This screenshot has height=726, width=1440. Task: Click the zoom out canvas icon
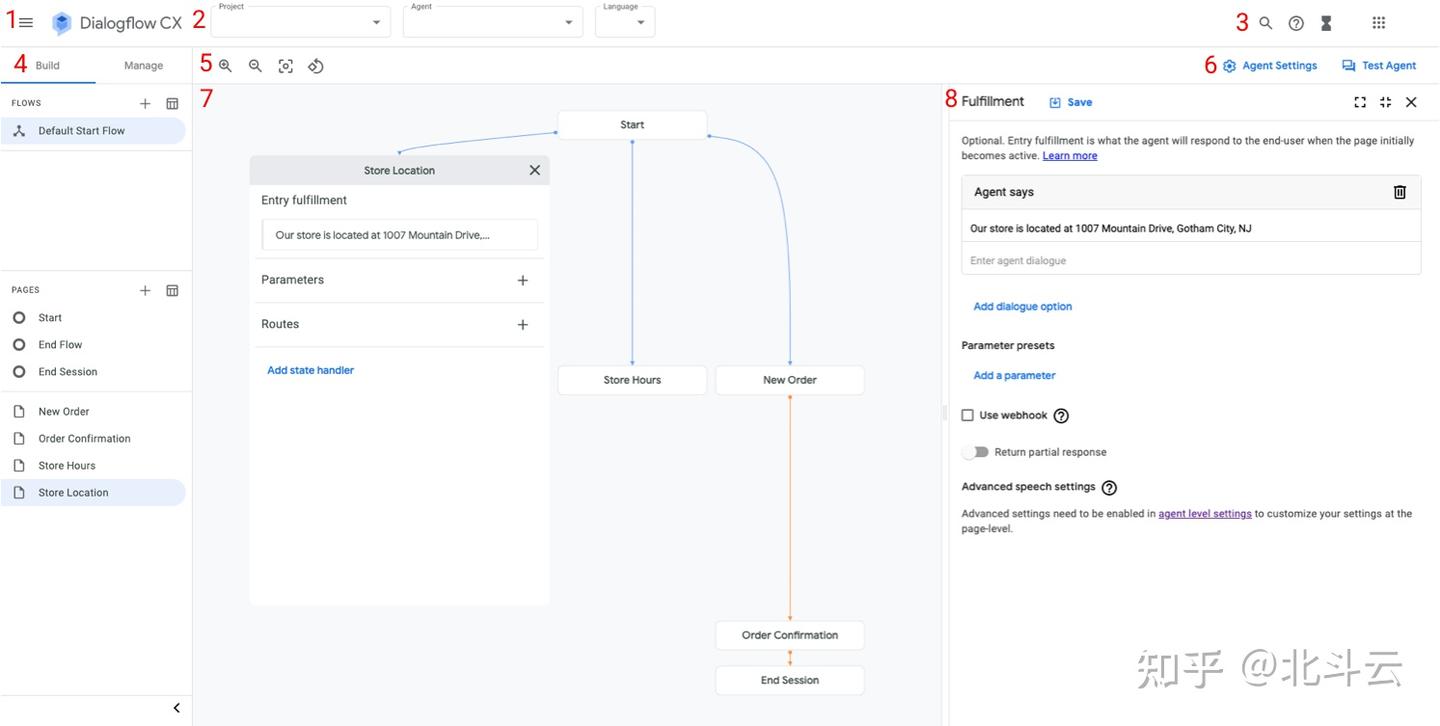(255, 66)
